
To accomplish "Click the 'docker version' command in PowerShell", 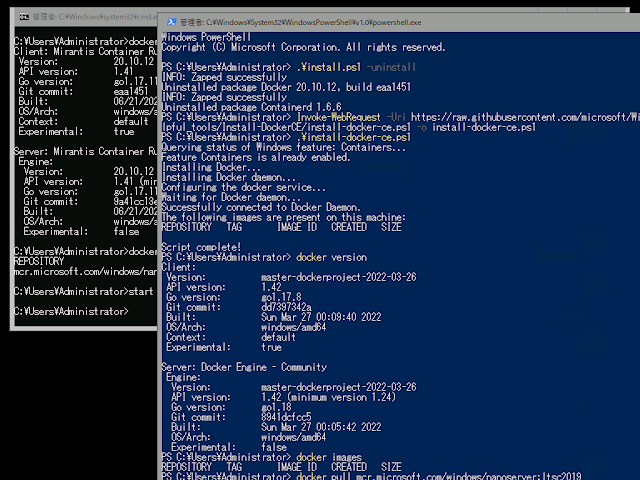I will [331, 257].
